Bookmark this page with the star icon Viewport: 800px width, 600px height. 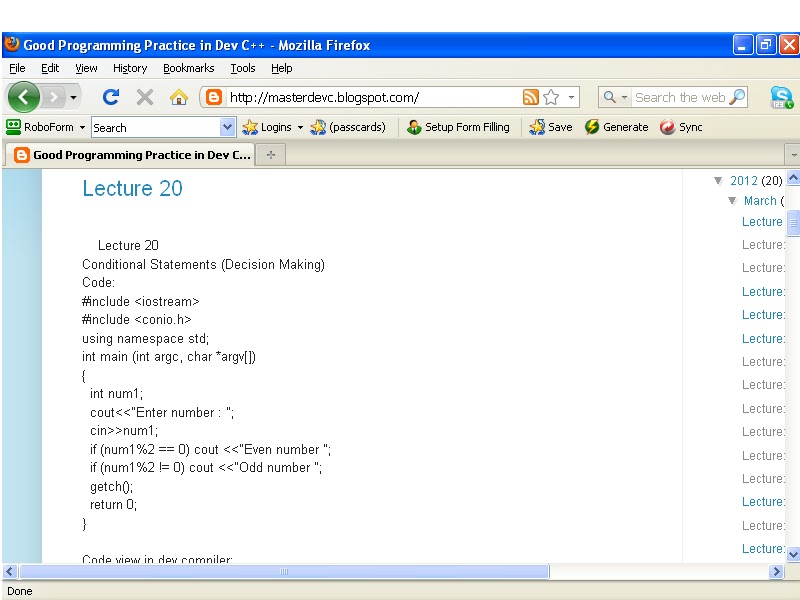[x=551, y=97]
